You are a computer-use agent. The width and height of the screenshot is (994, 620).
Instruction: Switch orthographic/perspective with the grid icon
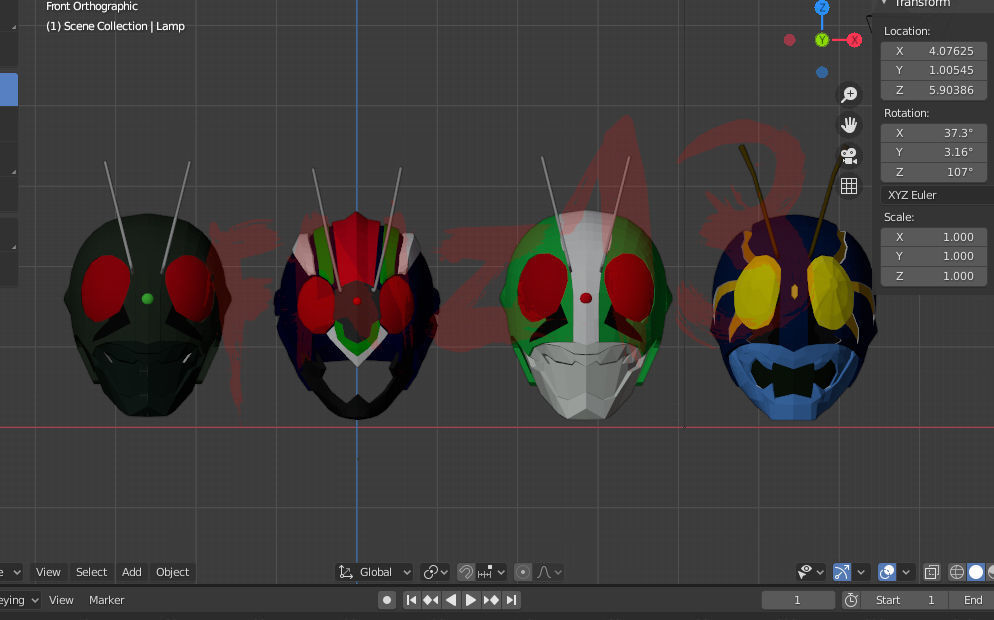pyautogui.click(x=849, y=186)
